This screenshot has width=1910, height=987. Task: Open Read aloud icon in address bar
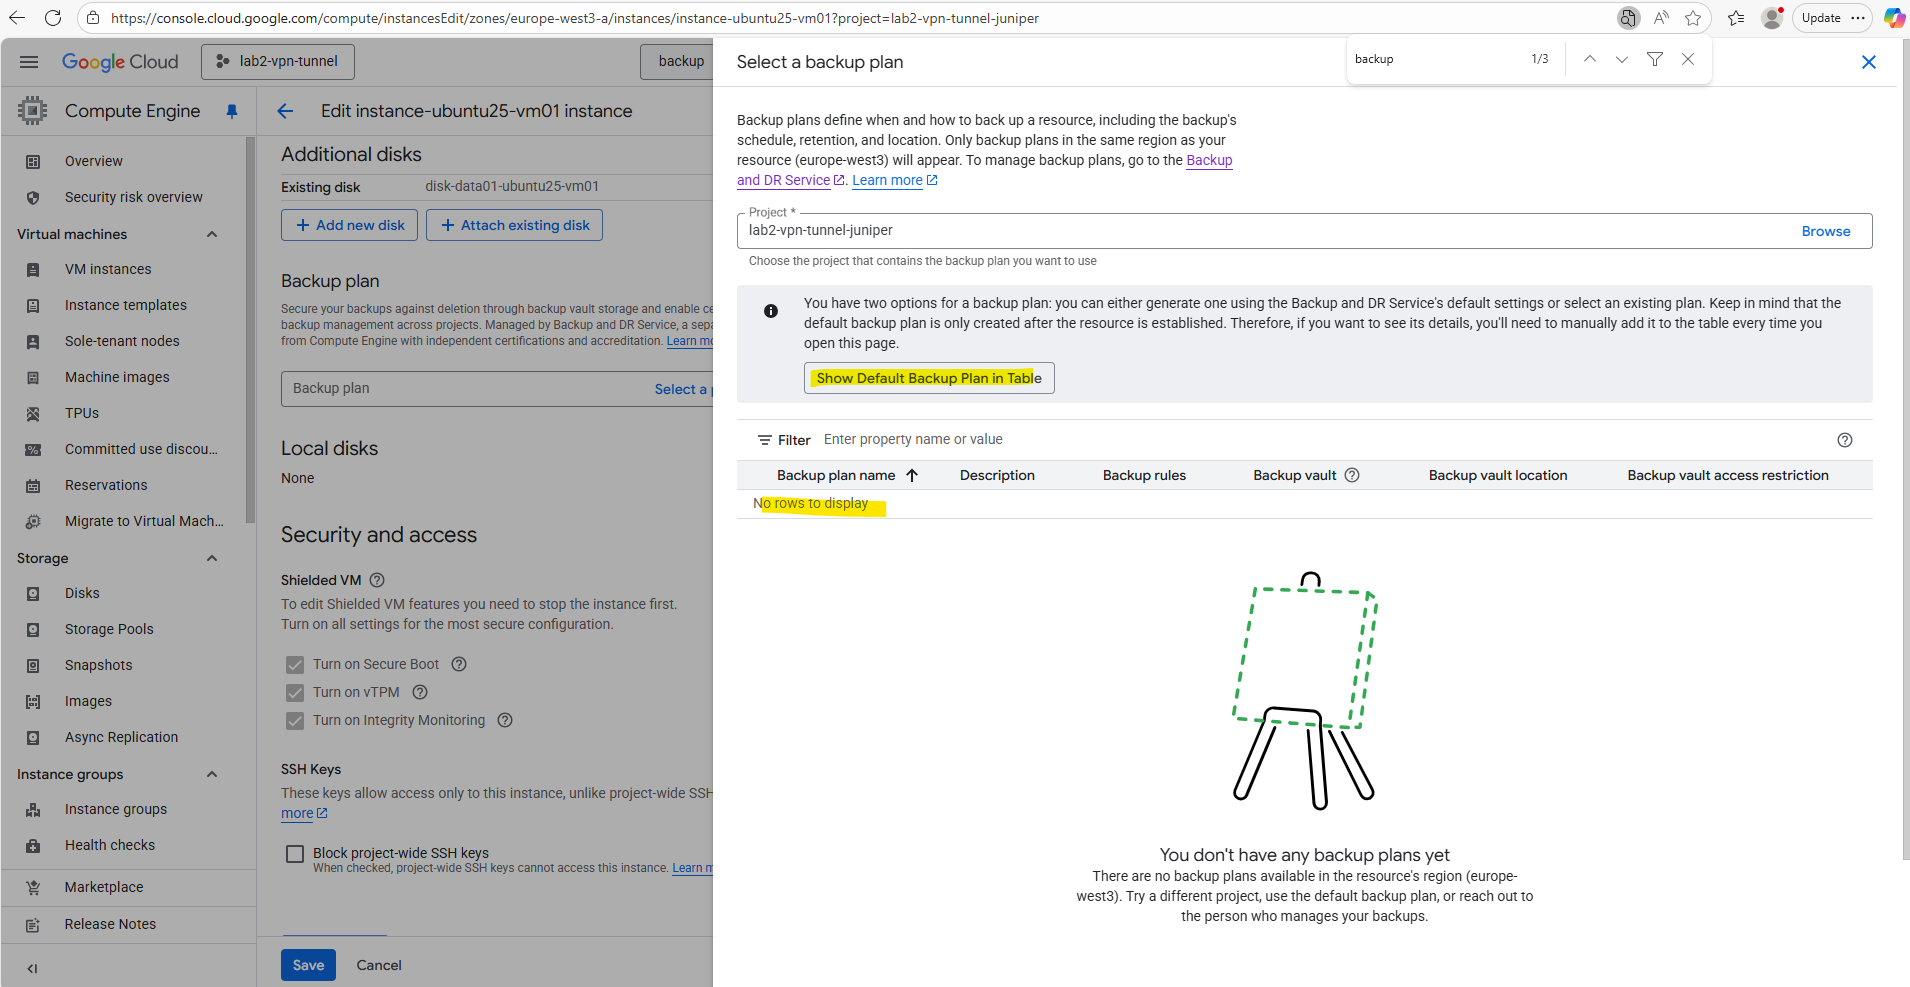[x=1661, y=18]
